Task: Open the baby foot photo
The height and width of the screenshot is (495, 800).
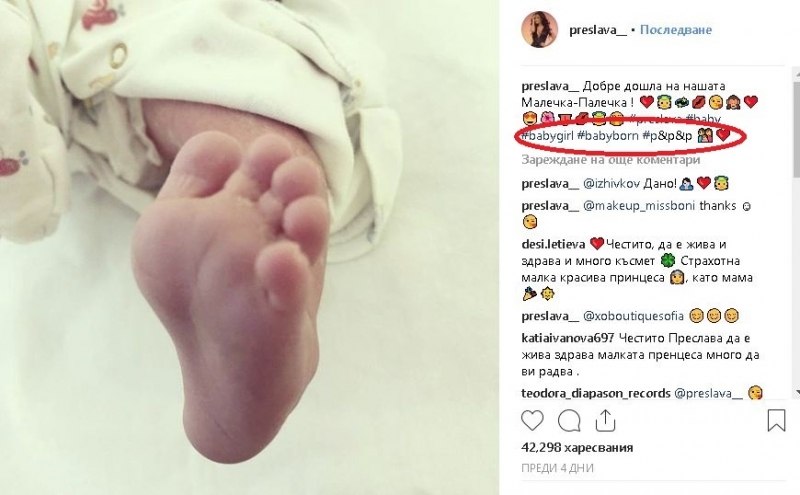Action: point(249,248)
